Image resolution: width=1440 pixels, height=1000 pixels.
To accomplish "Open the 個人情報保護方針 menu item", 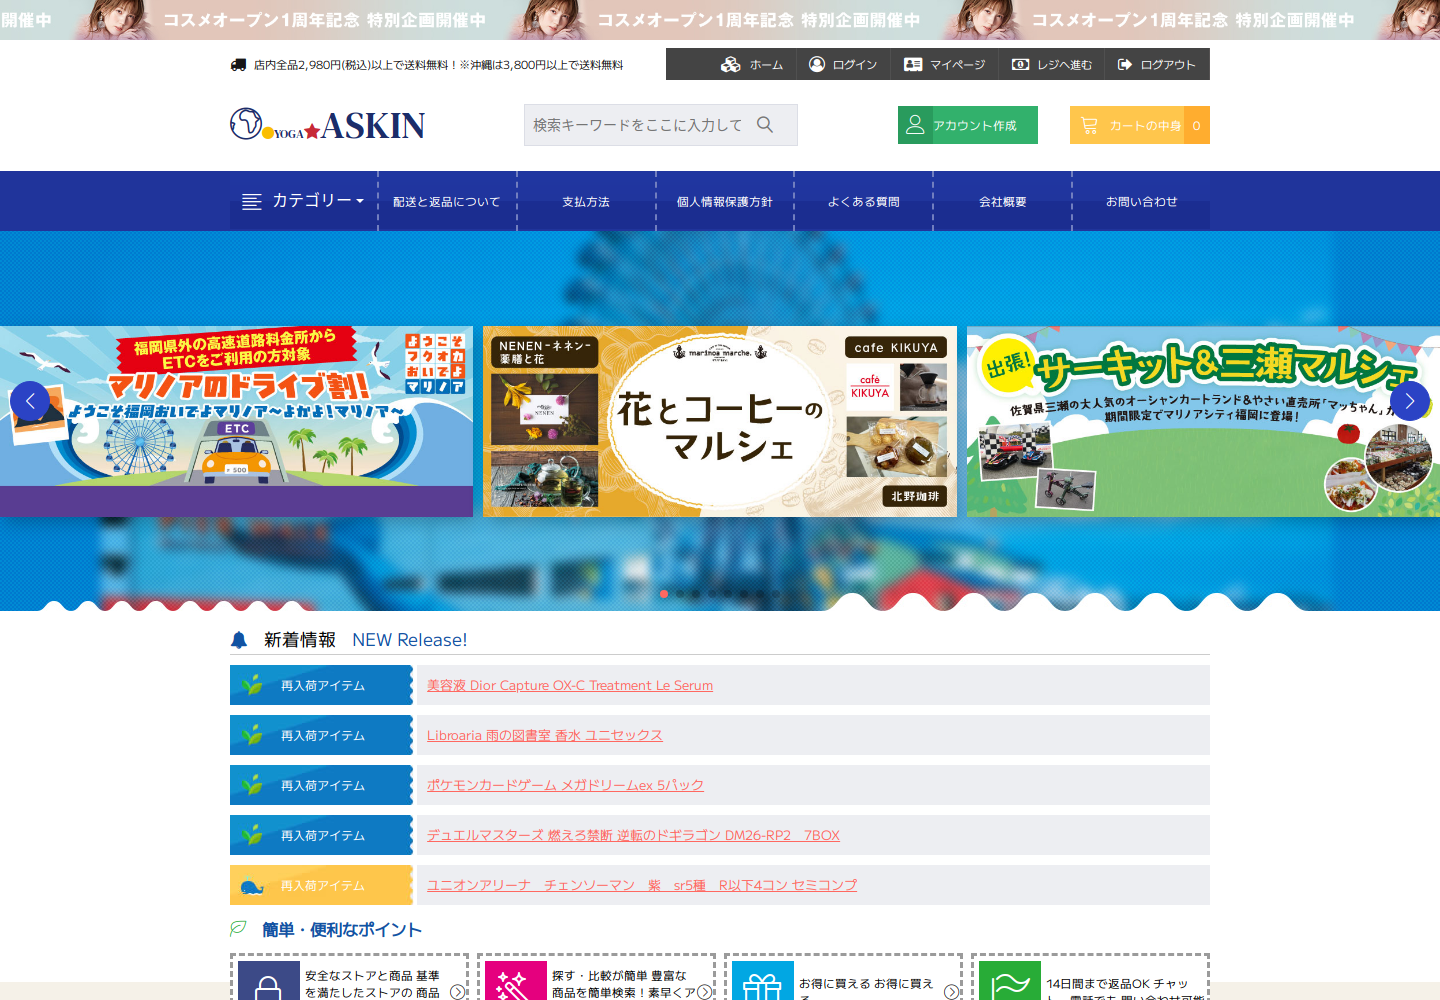I will coord(725,201).
